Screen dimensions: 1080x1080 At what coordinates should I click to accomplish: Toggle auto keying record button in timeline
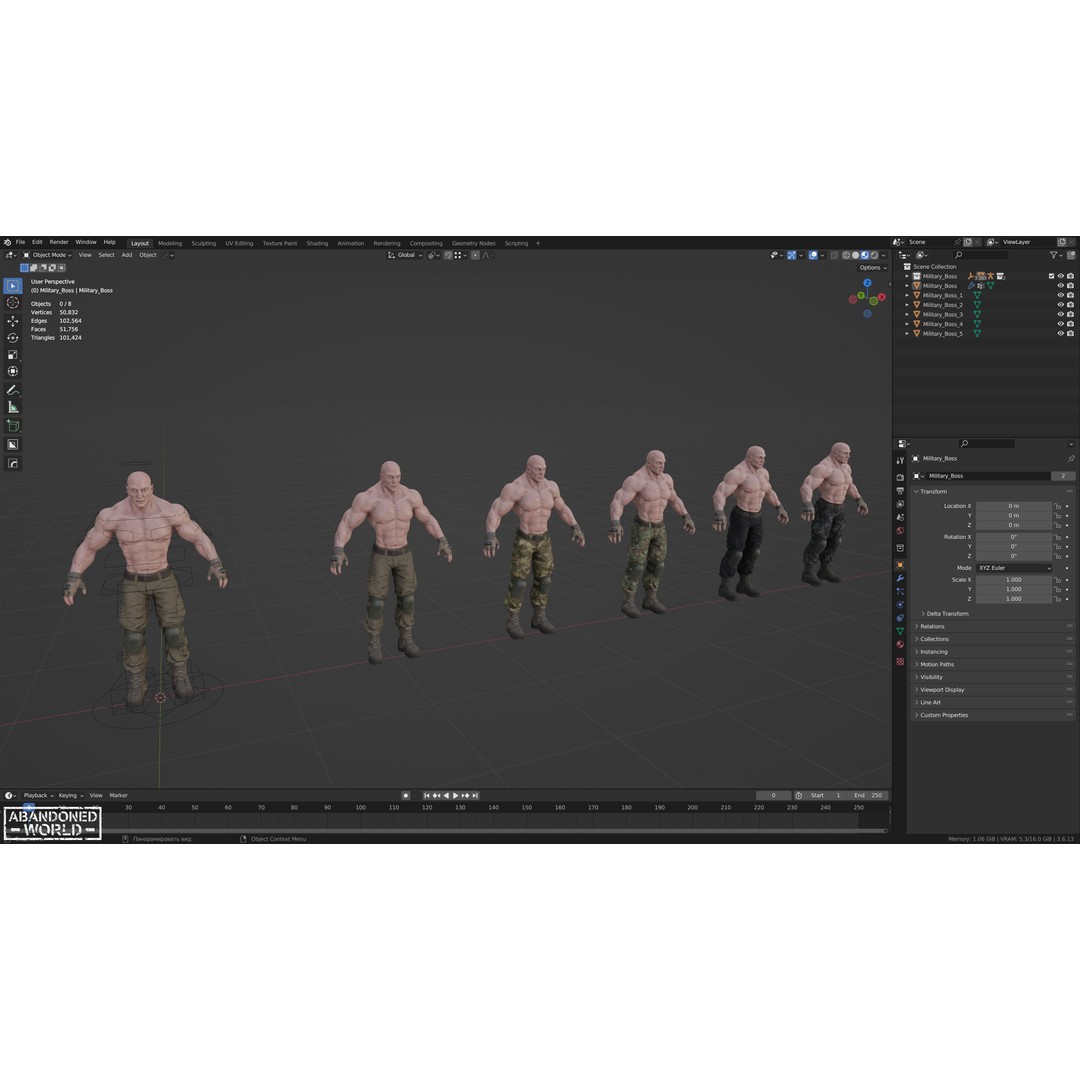406,796
